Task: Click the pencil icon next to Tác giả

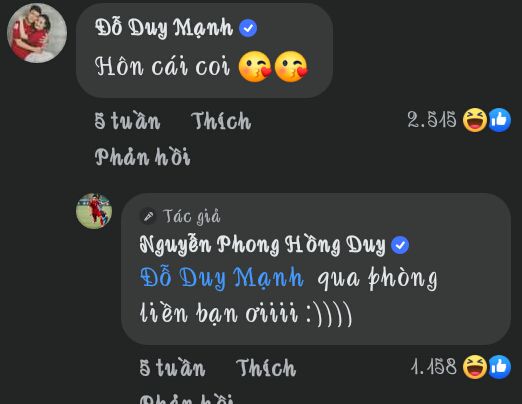Action: (148, 216)
